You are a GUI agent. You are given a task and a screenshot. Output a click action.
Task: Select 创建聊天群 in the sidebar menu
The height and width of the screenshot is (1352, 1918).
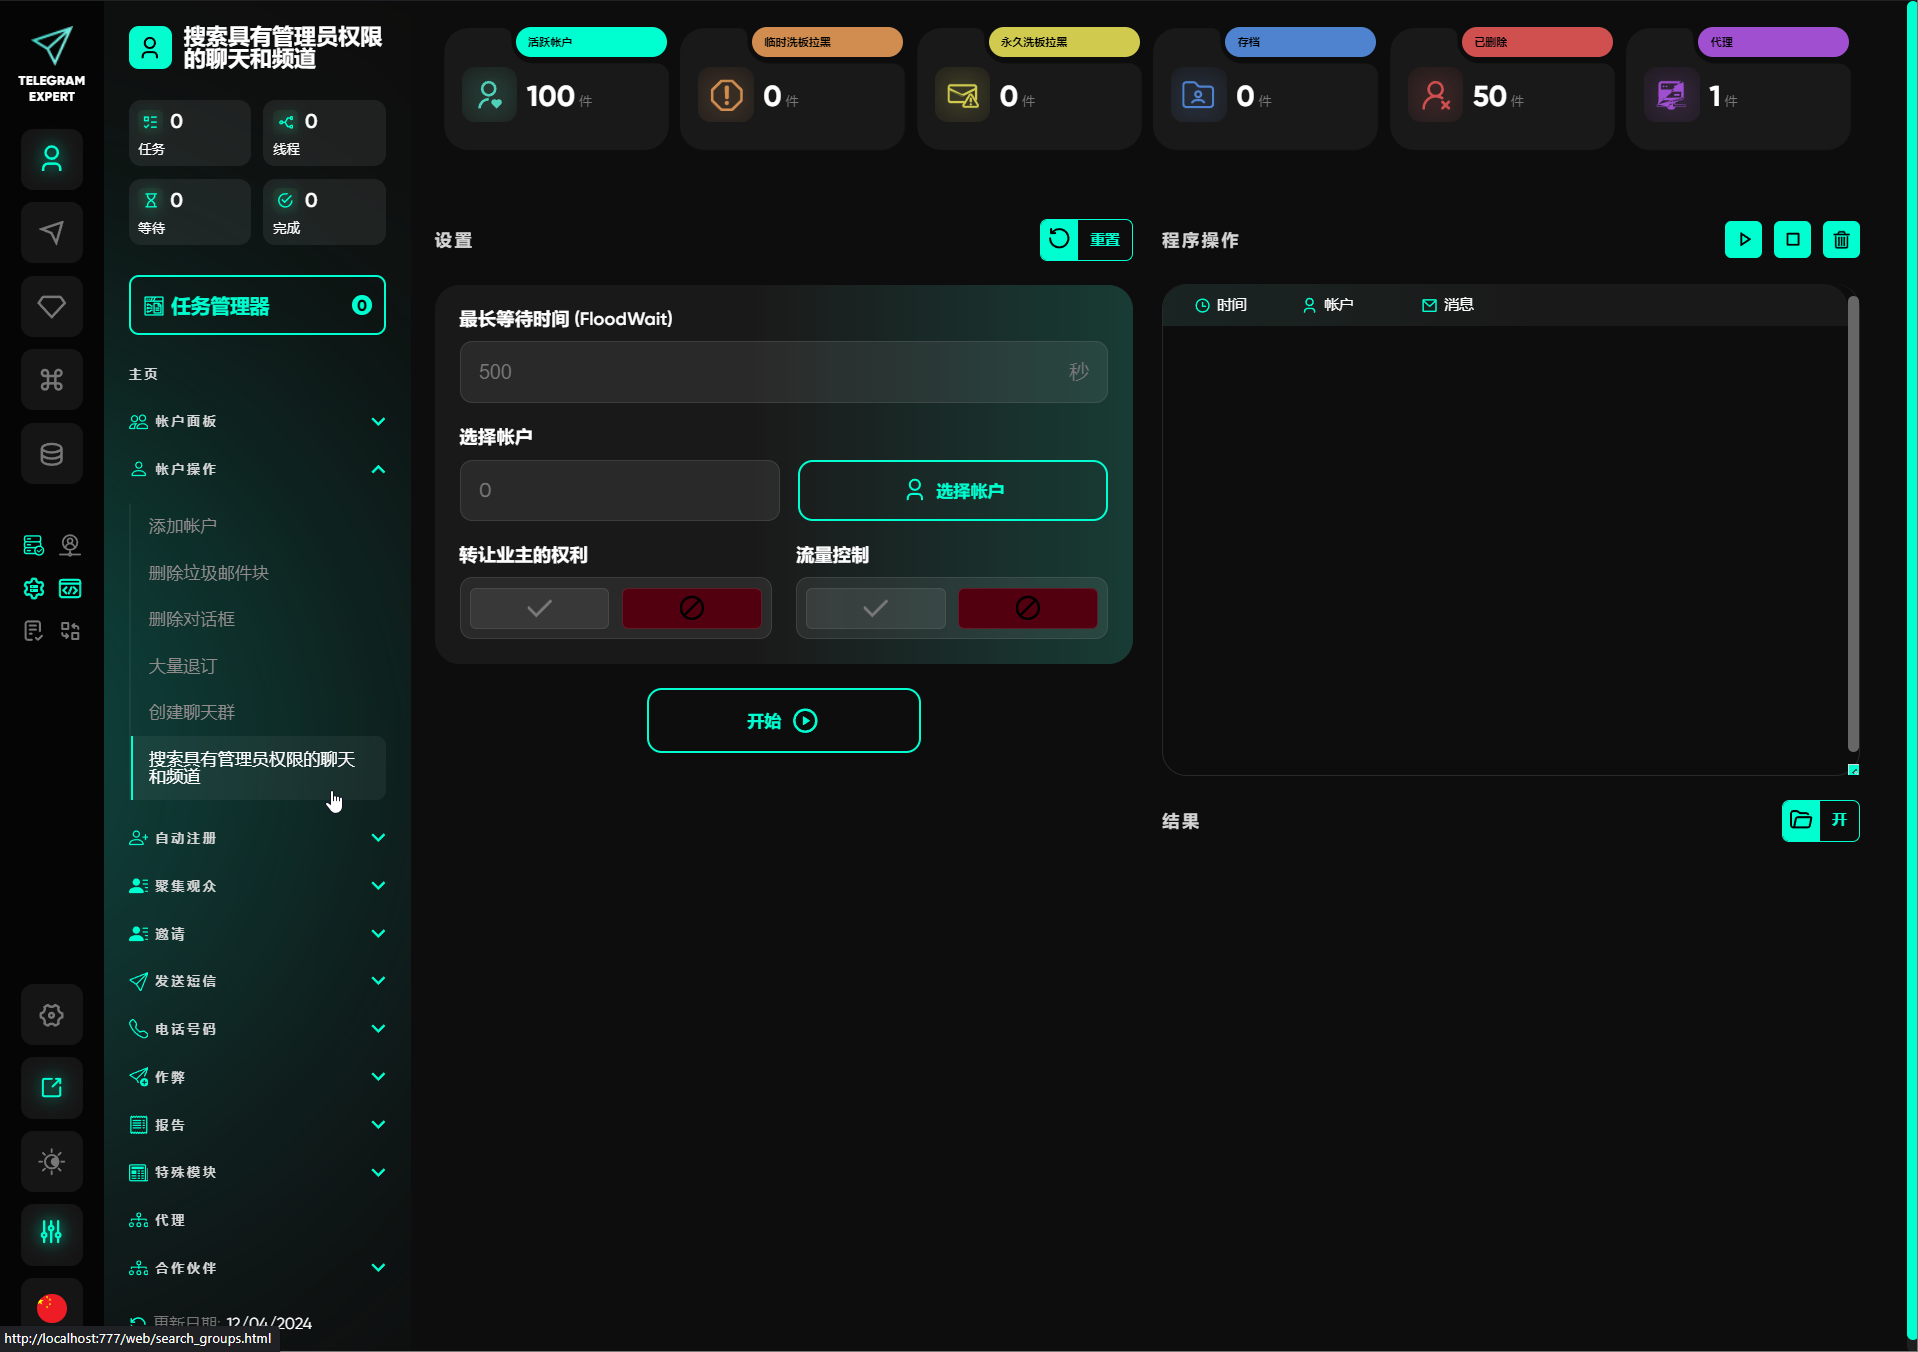192,712
